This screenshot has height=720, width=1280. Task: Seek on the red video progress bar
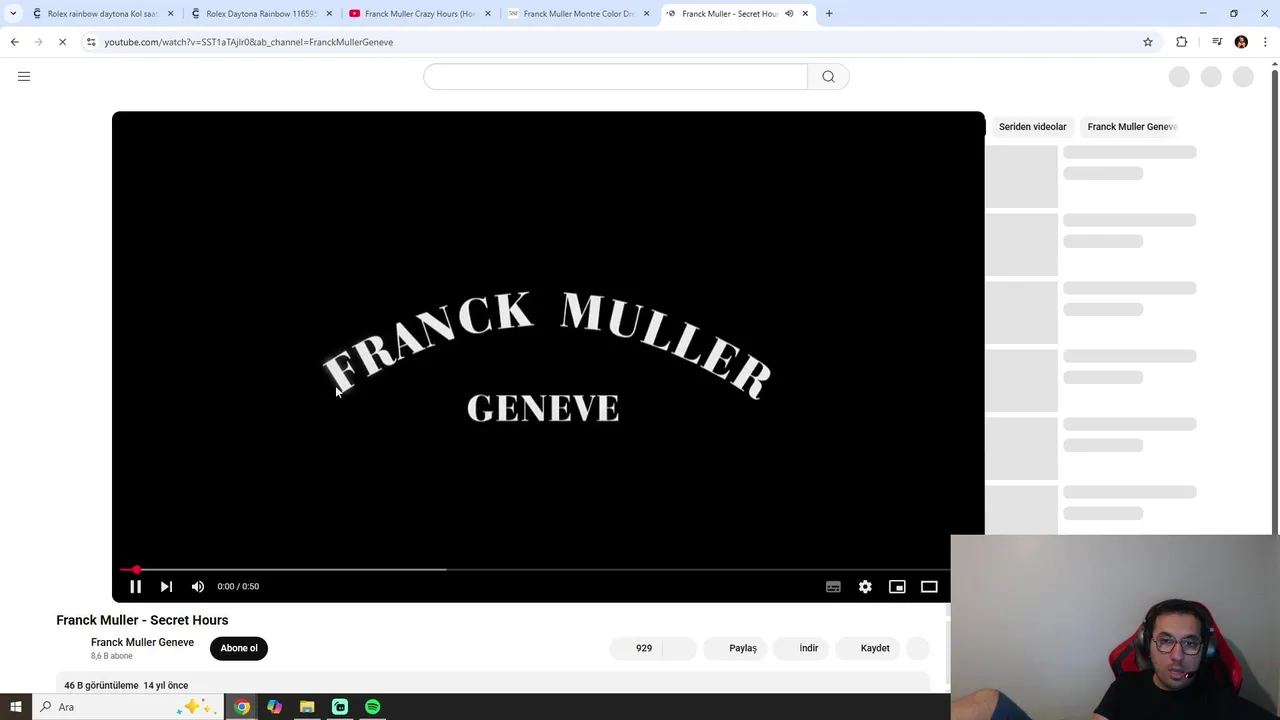[535, 569]
